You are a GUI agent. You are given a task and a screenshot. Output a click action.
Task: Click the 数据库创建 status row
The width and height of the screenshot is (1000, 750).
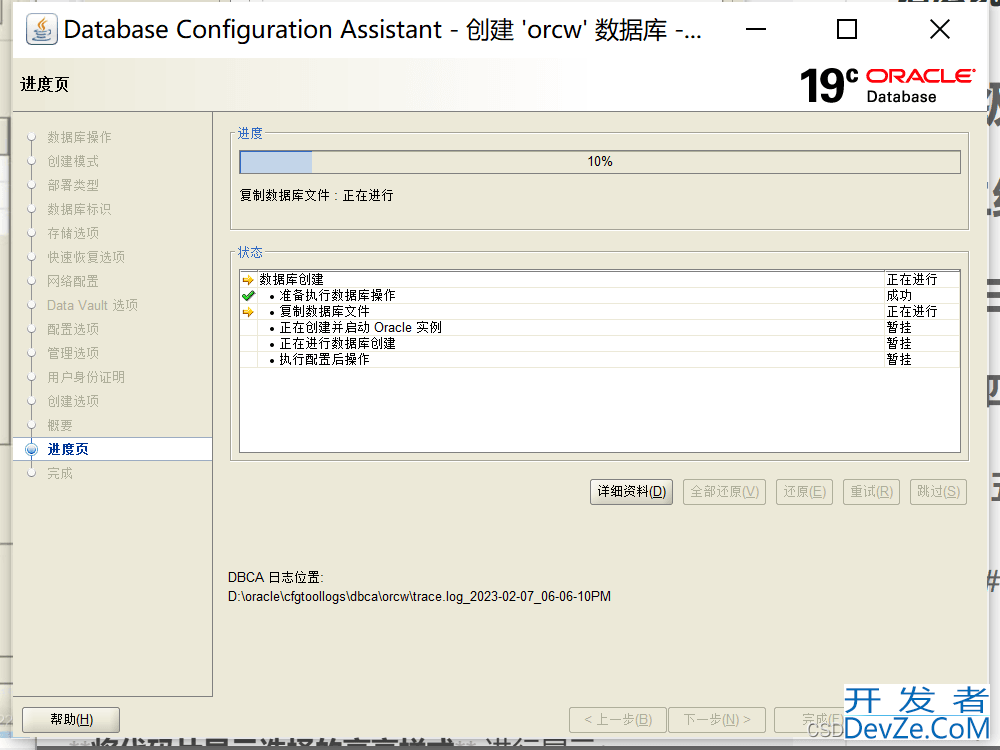[x=599, y=280]
